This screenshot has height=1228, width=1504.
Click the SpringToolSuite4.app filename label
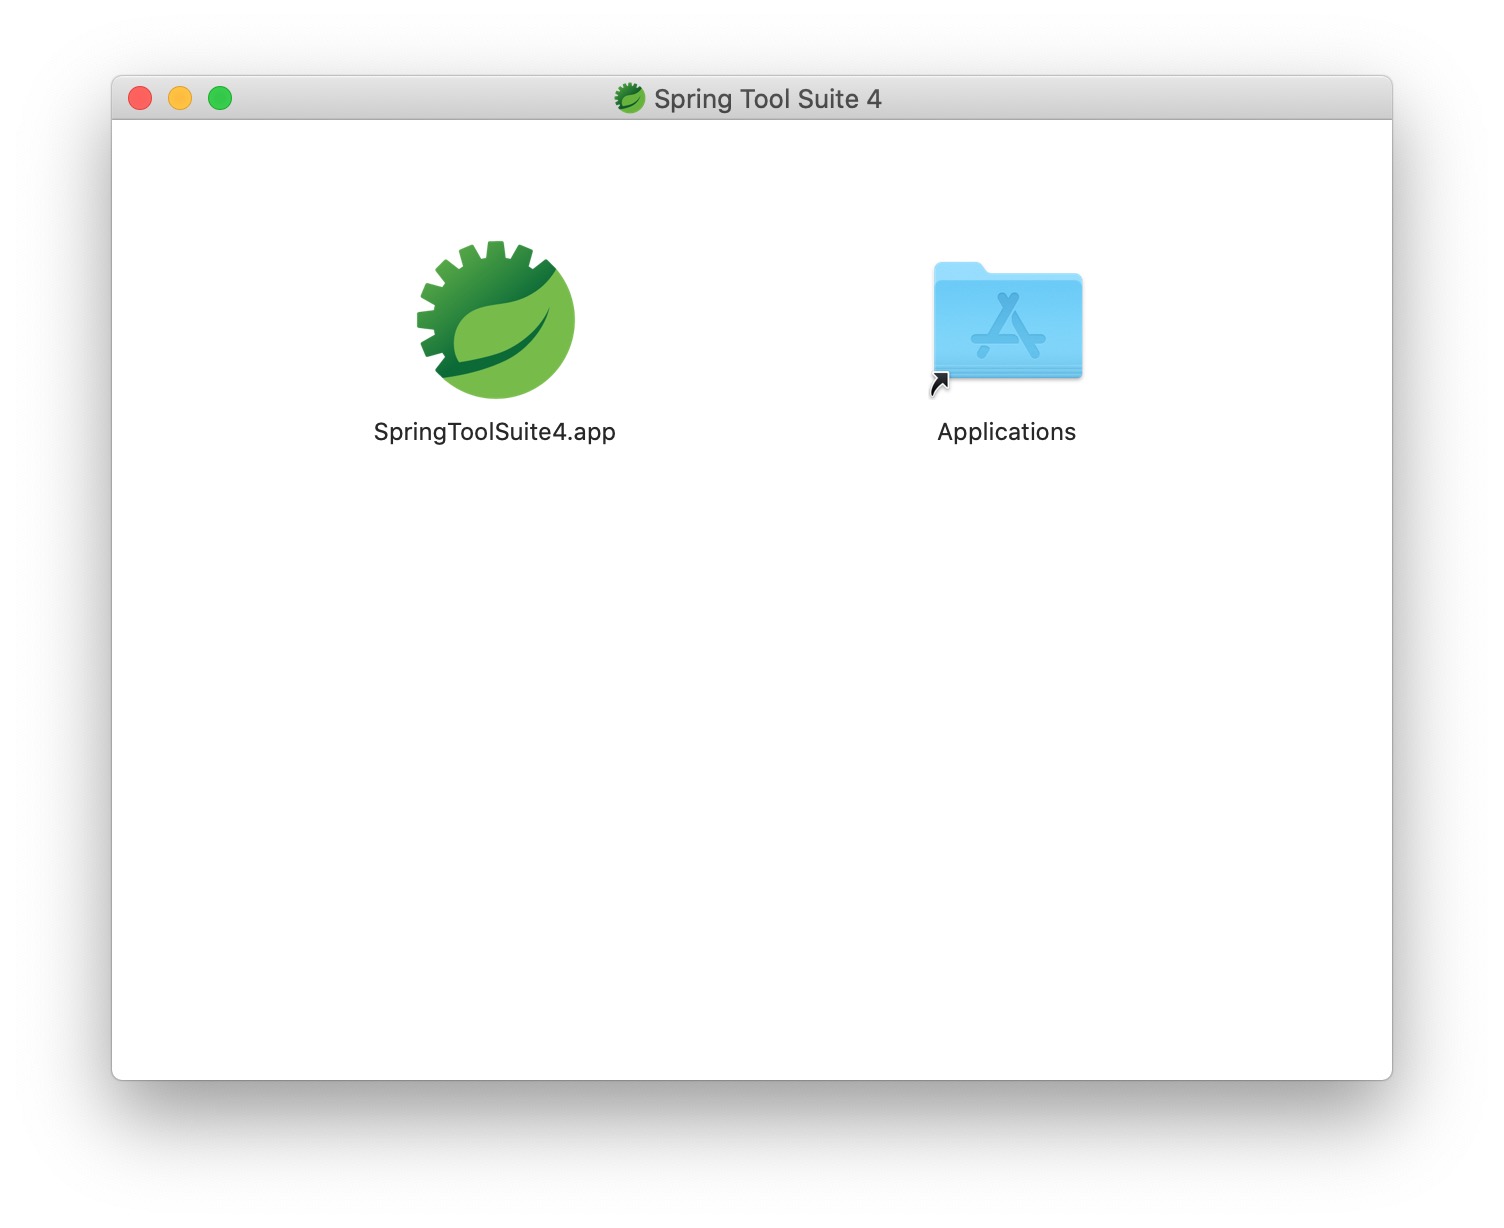click(494, 432)
